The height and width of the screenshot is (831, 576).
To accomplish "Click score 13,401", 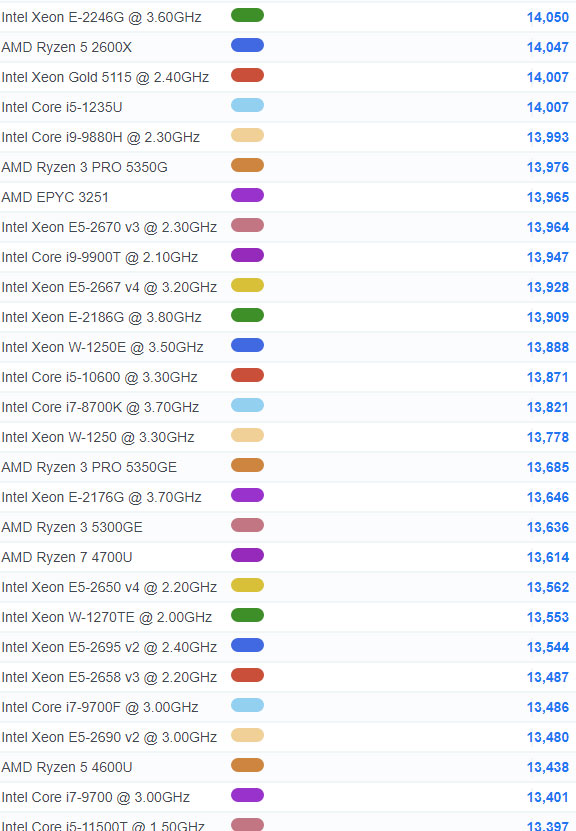I will [547, 797].
